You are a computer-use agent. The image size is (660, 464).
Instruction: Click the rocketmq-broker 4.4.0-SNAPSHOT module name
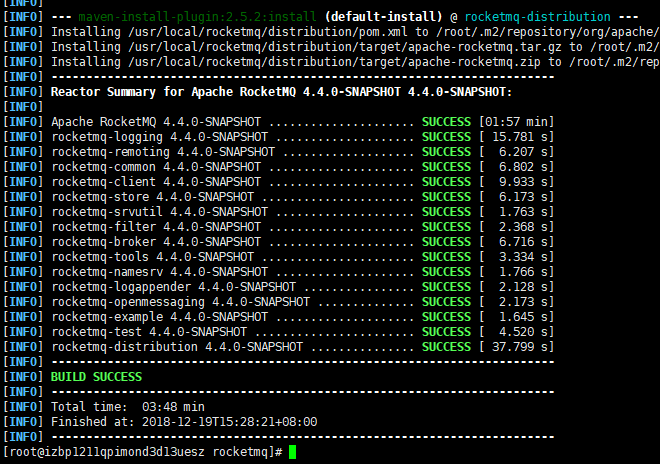156,242
